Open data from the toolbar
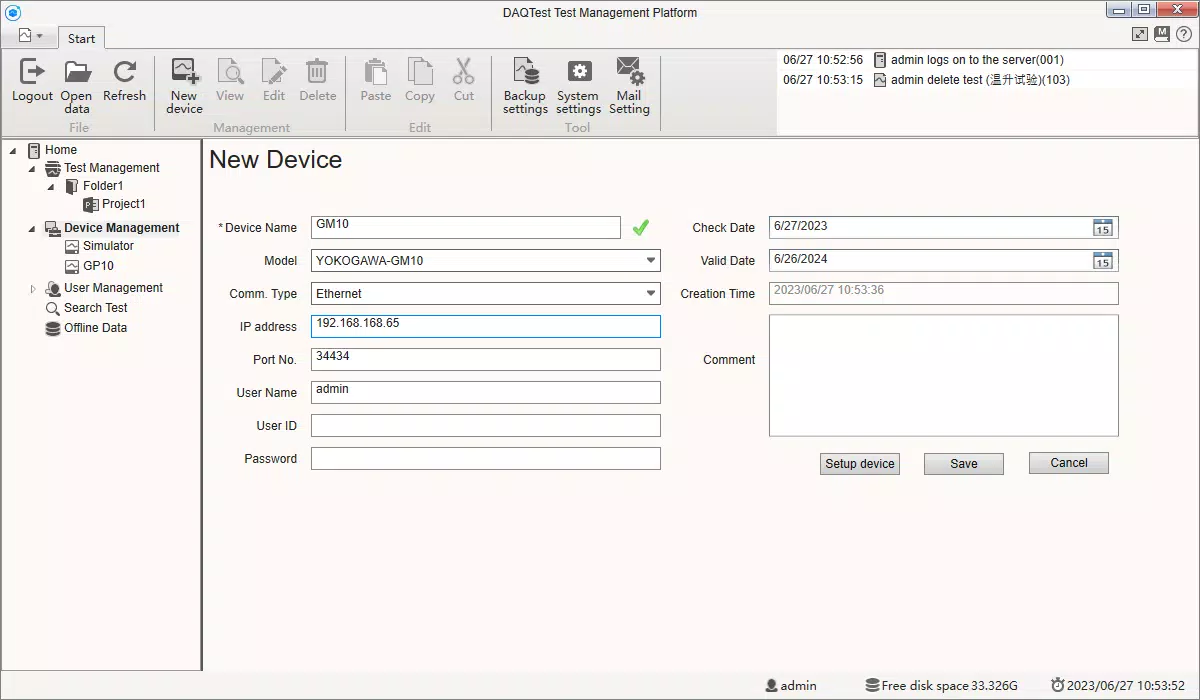Image resolution: width=1200 pixels, height=700 pixels. tap(77, 86)
